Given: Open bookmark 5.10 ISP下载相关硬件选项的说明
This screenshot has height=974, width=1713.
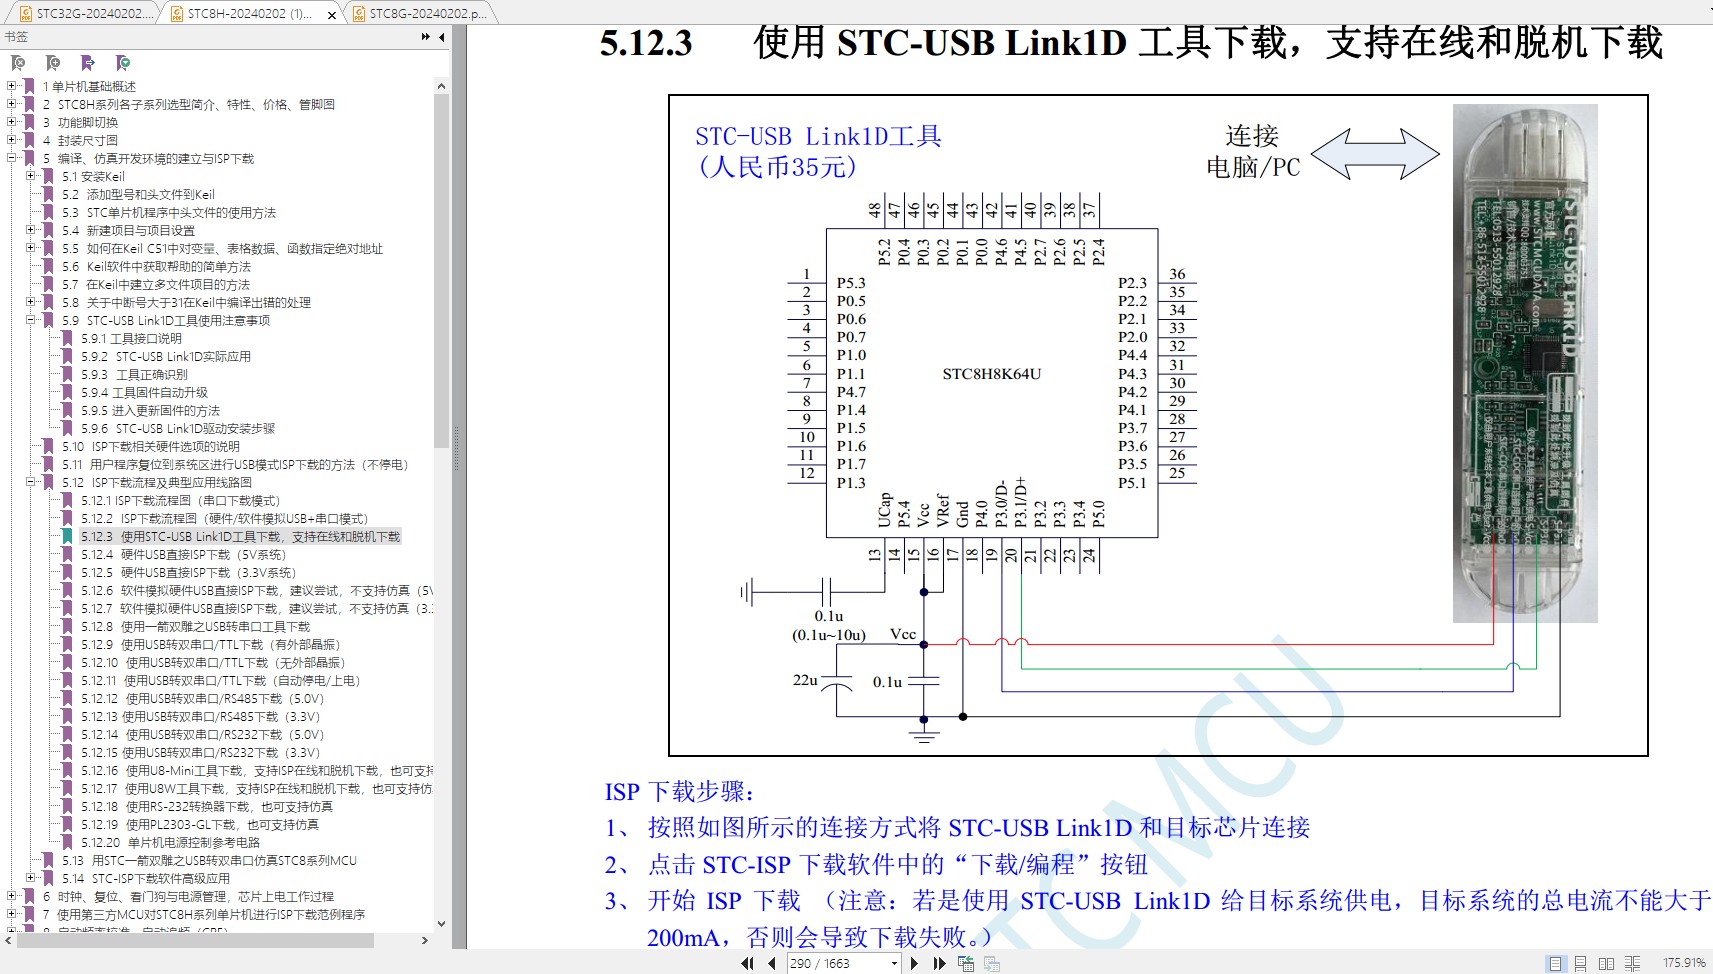Looking at the screenshot, I should click(150, 447).
